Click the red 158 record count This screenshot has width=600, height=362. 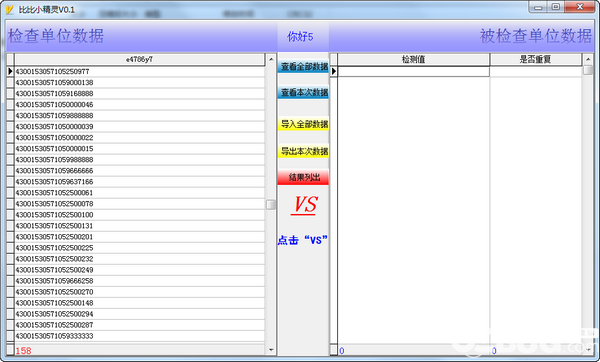[23, 351]
